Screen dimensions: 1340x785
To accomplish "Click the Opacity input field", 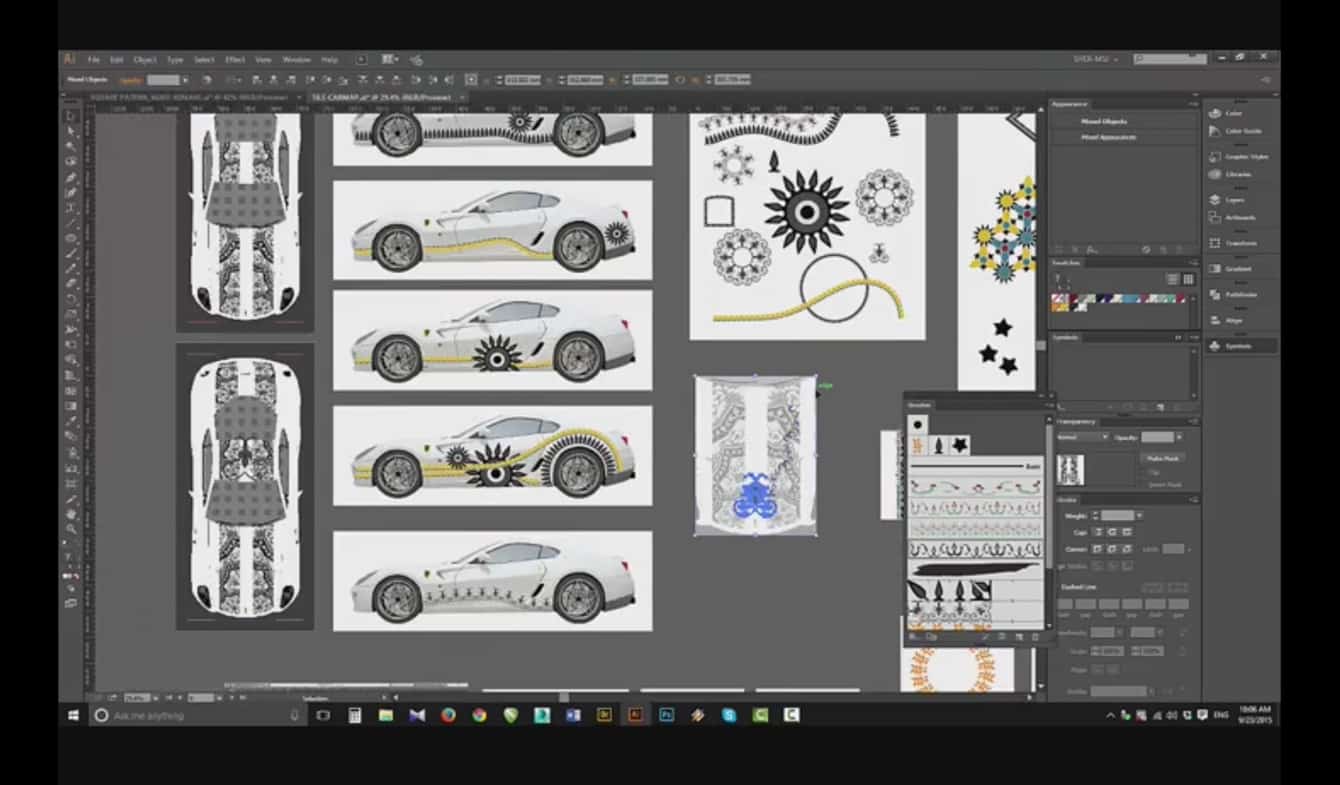I will pyautogui.click(x=1157, y=437).
